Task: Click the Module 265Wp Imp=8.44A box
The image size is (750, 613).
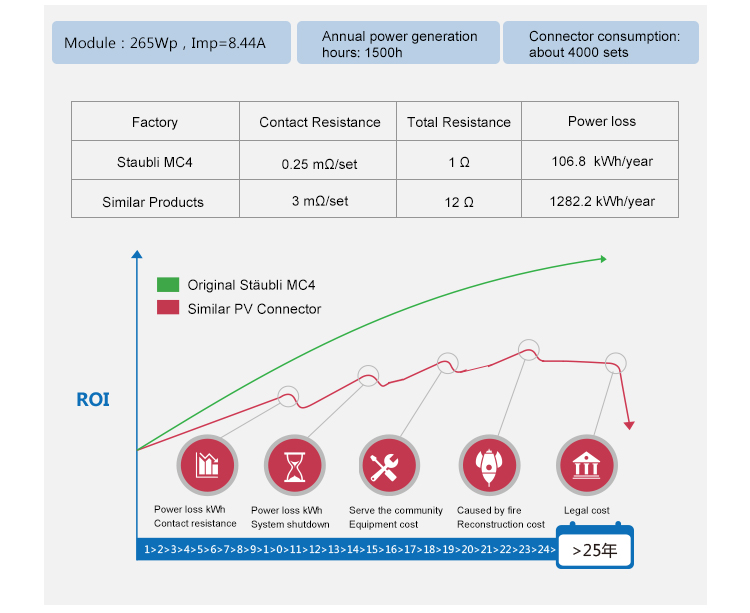Action: click(171, 43)
